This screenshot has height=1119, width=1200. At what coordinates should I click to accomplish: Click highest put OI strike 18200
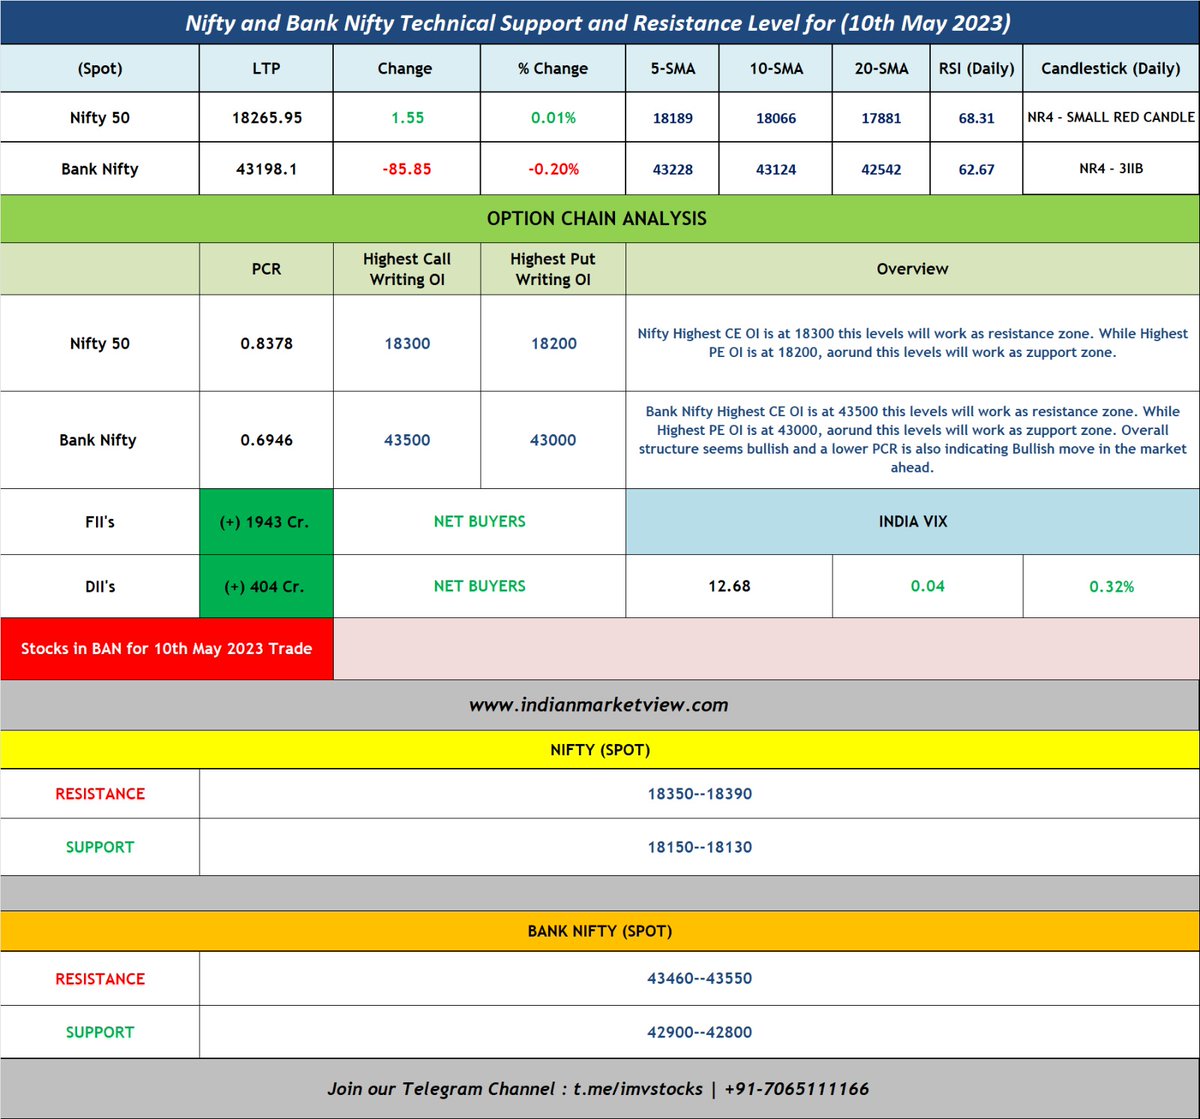pyautogui.click(x=553, y=343)
